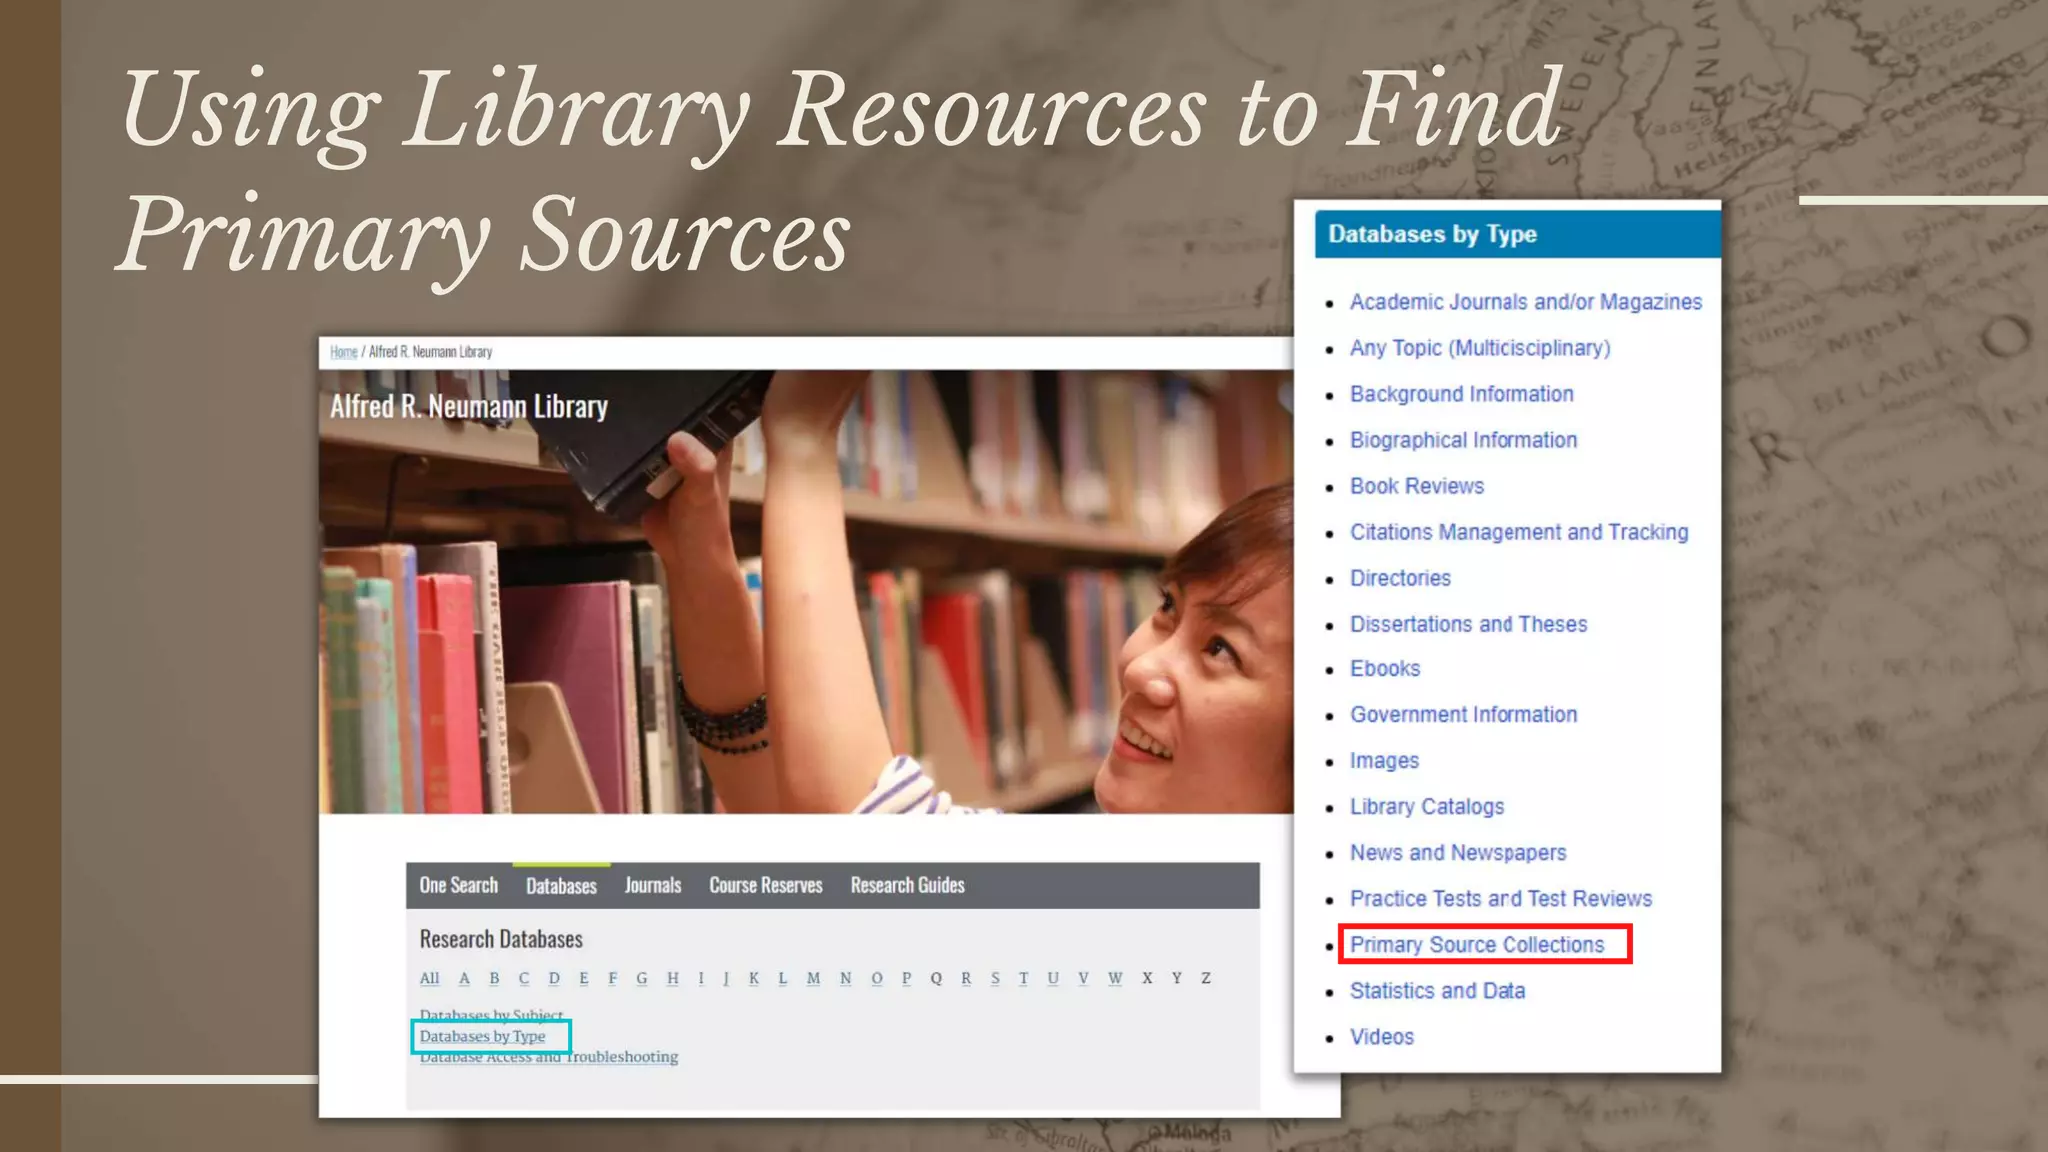
Task: Click the All alphabet filter link
Action: (x=429, y=978)
